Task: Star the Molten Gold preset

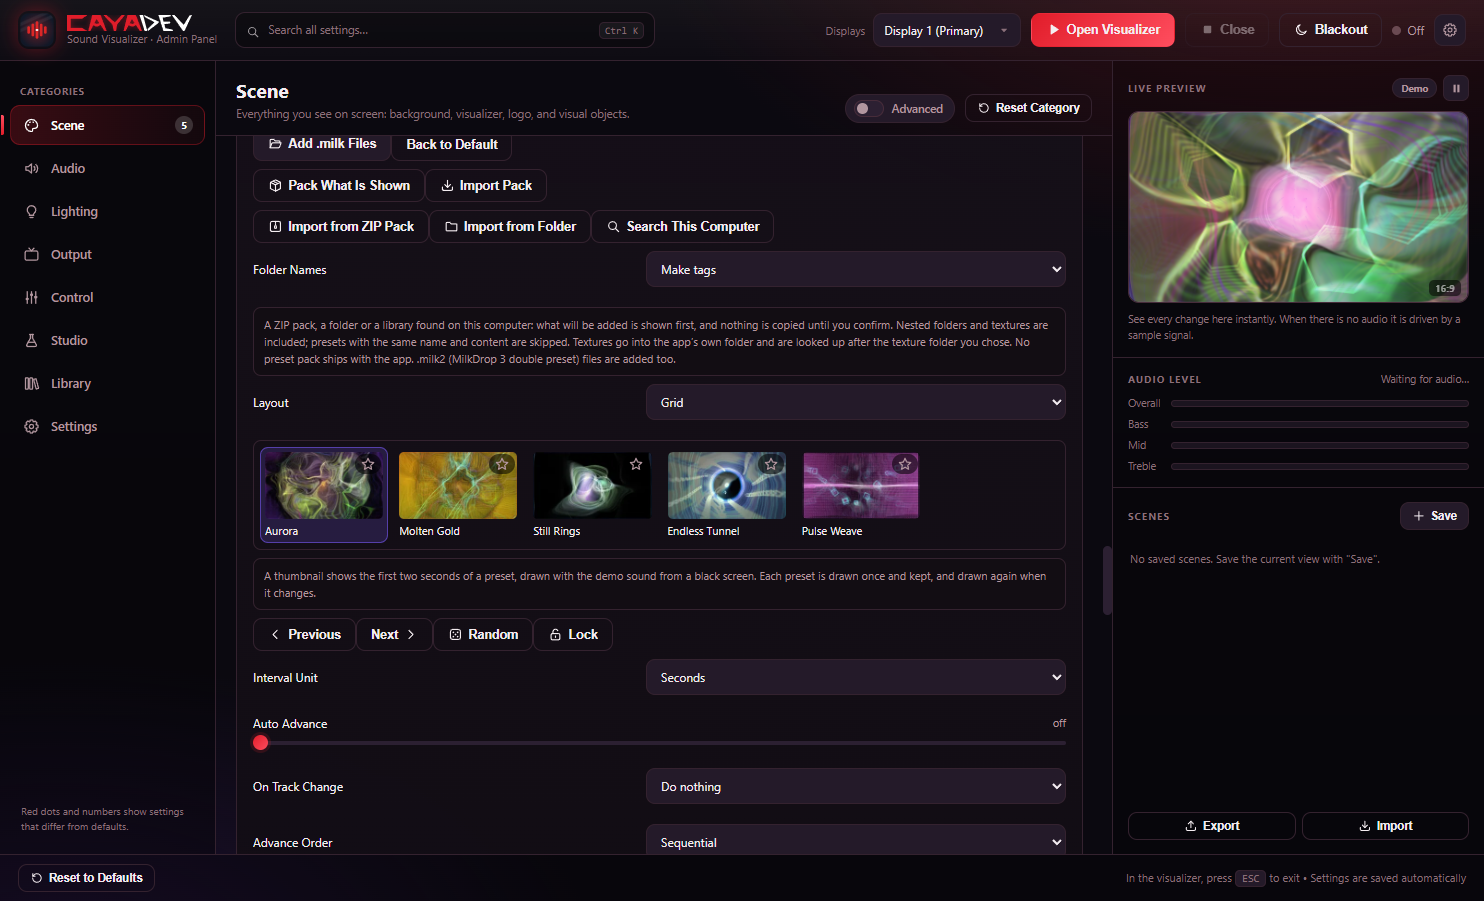Action: click(502, 464)
